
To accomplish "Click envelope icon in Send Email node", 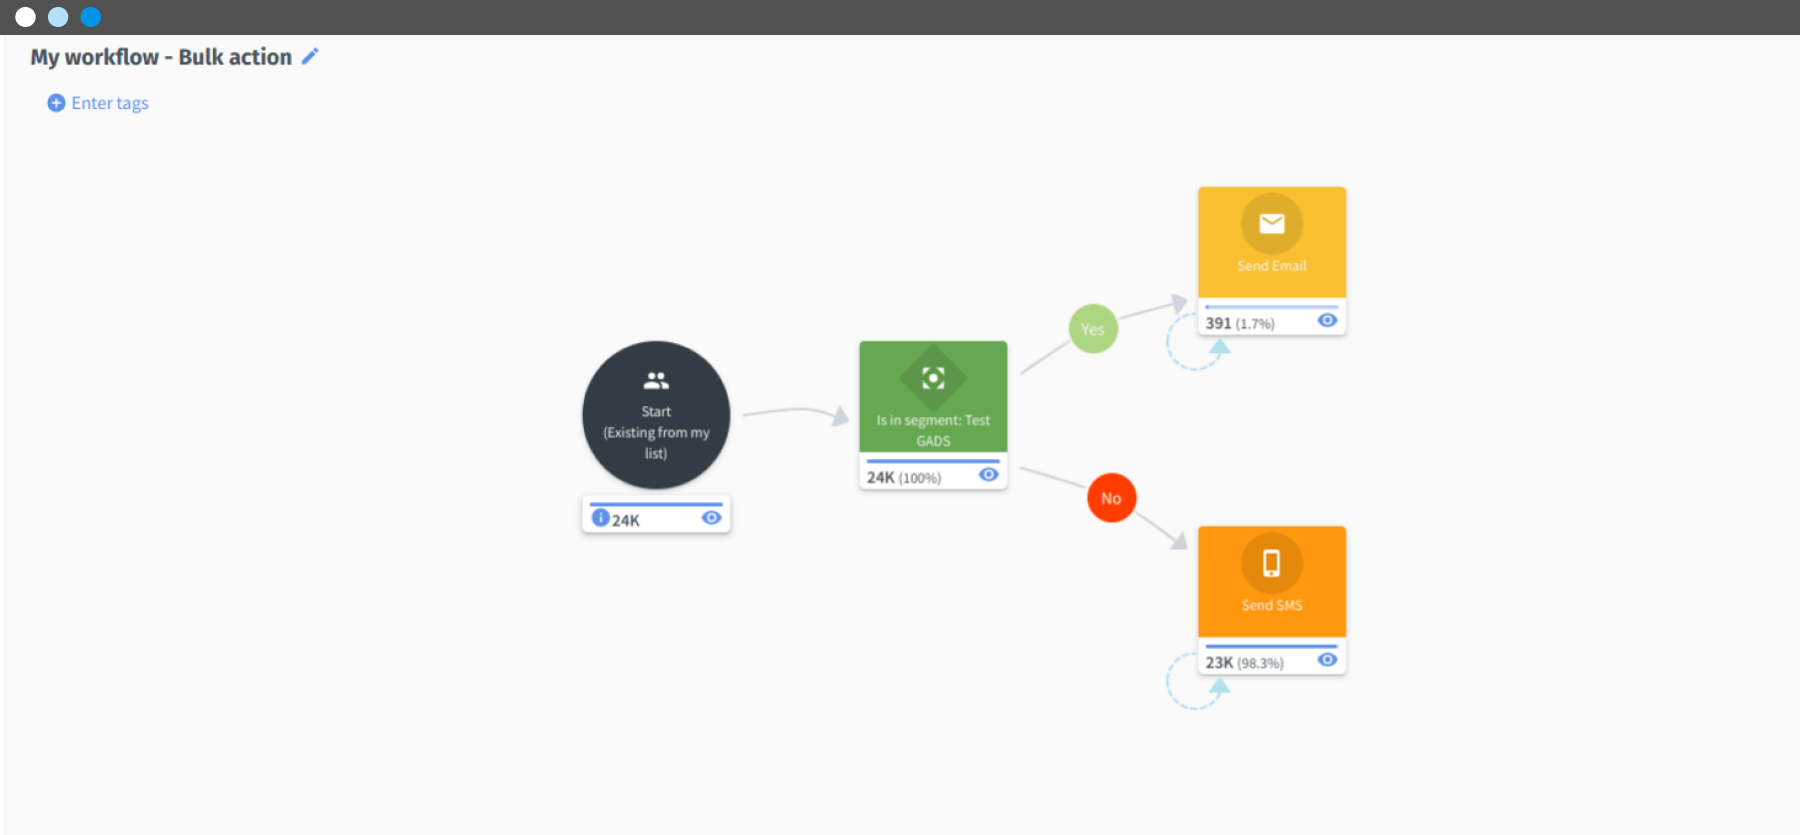I will 1272,224.
